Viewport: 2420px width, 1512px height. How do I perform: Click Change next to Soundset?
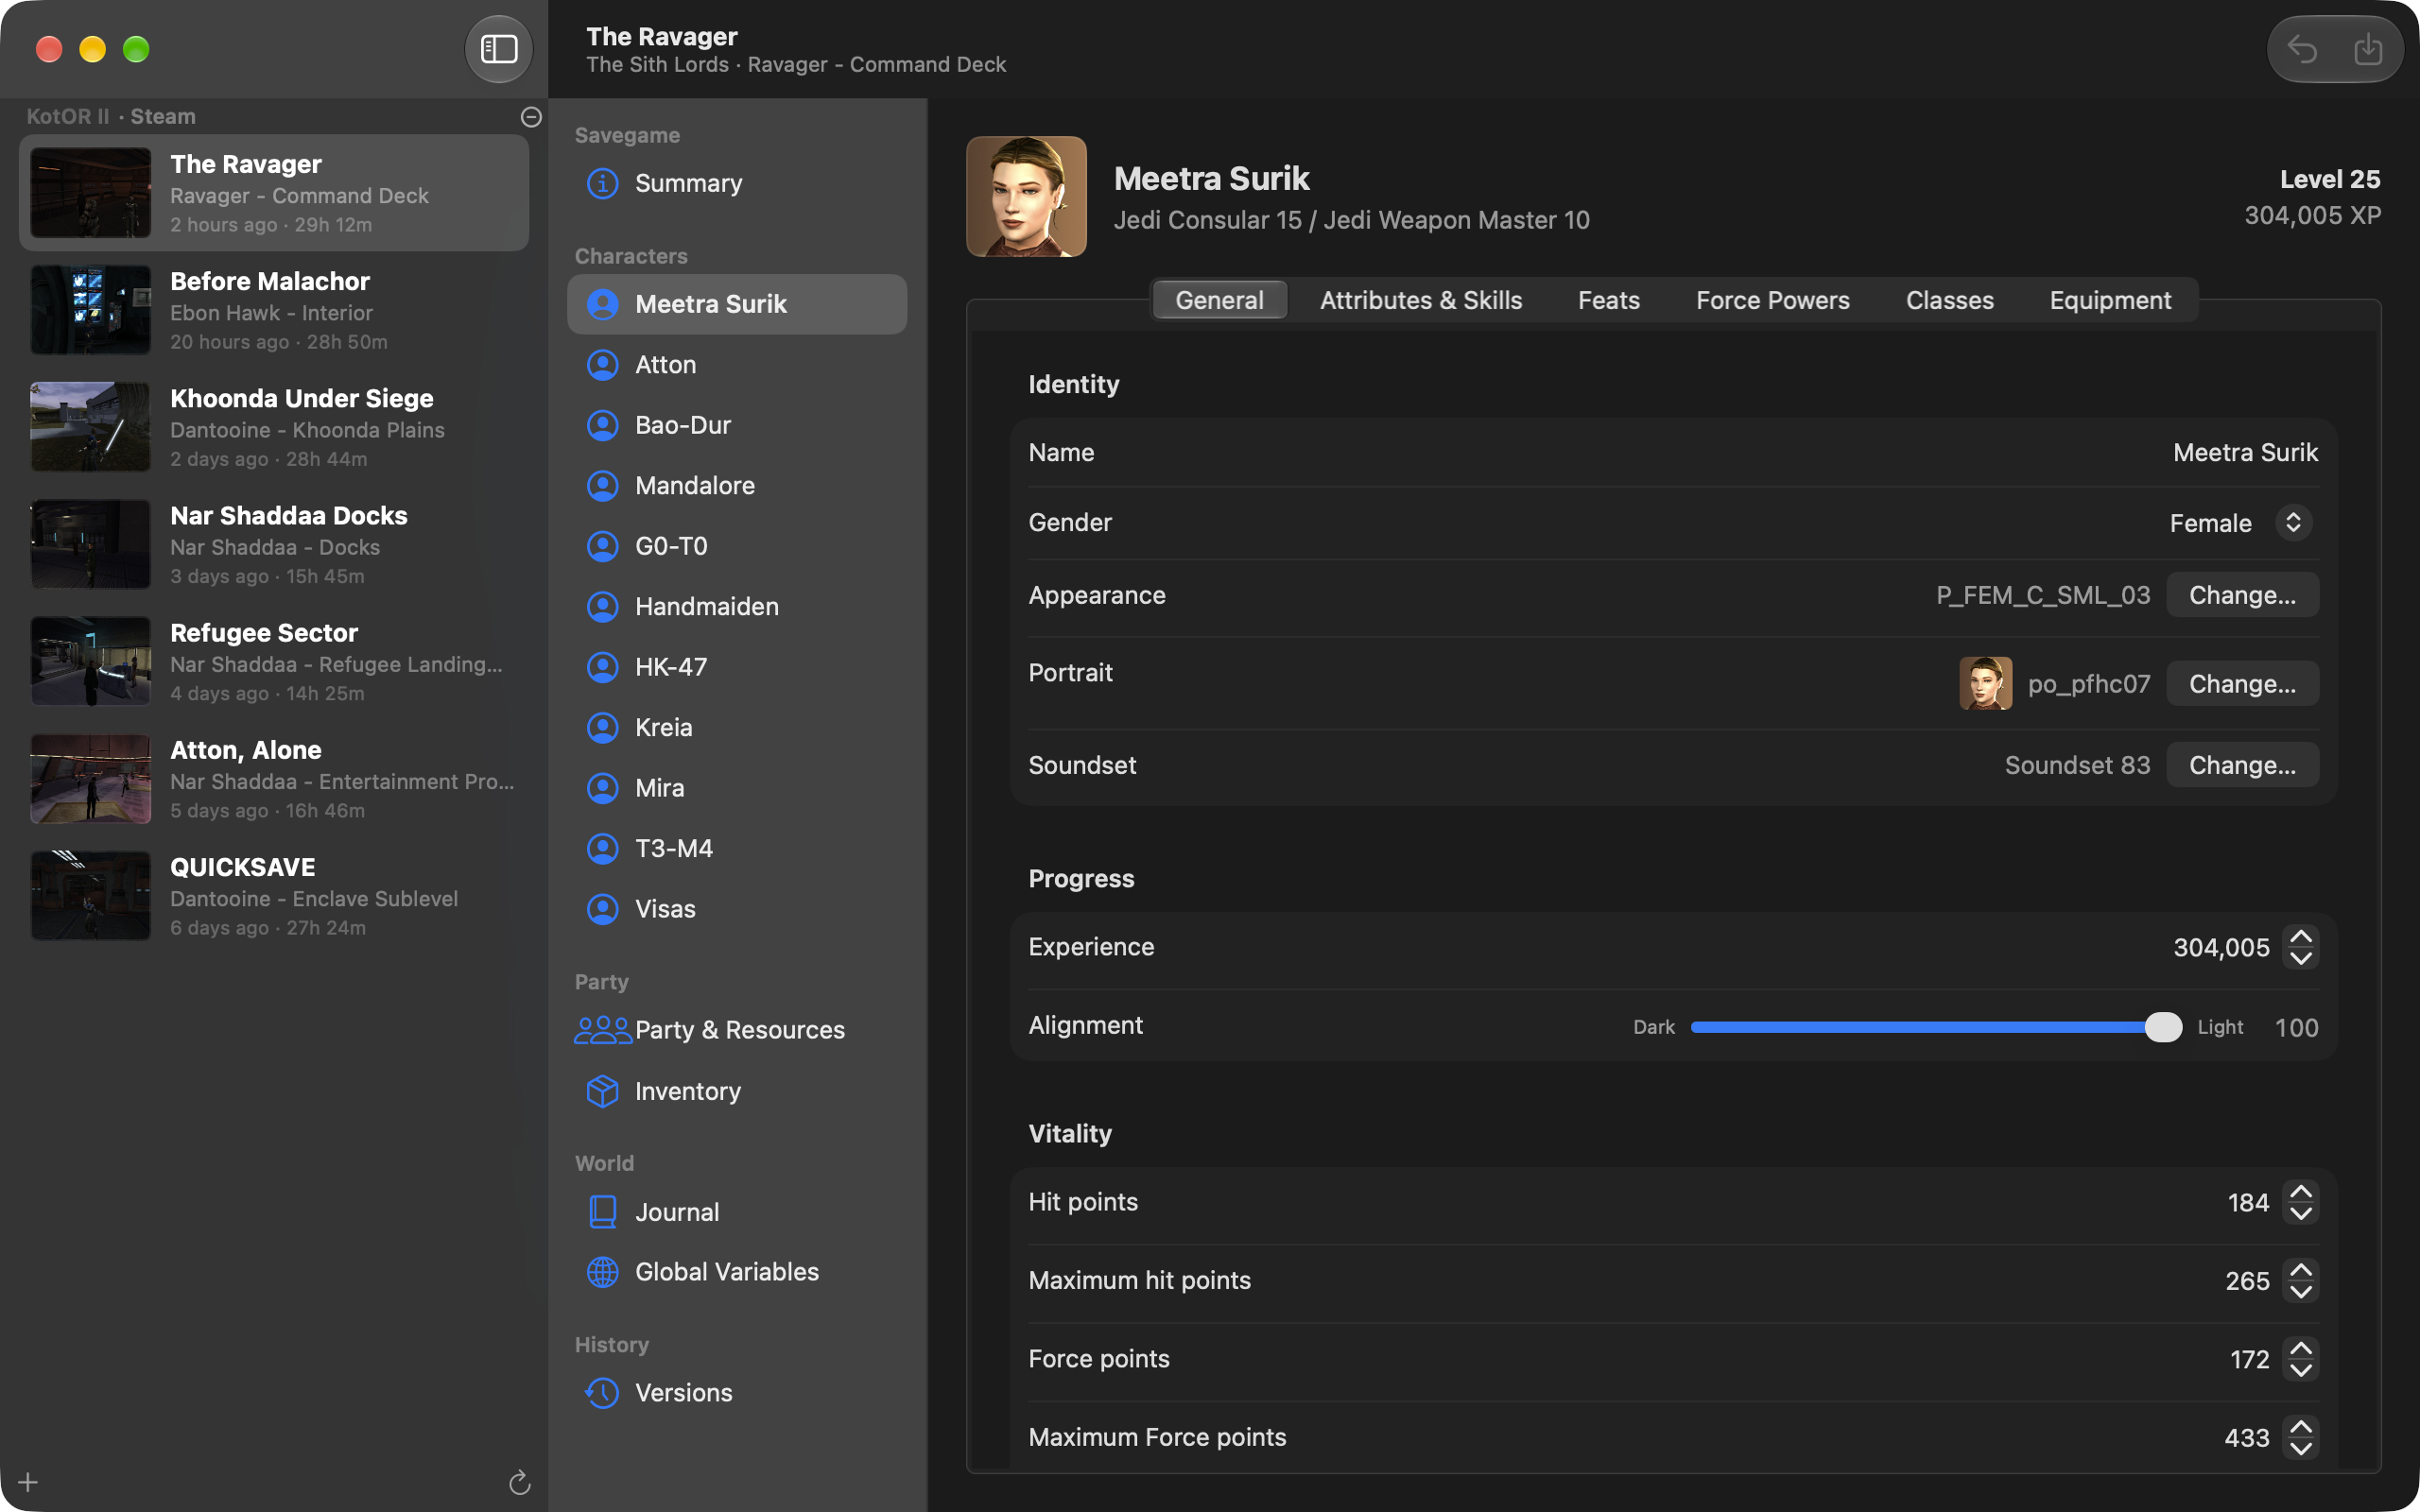(x=2242, y=765)
